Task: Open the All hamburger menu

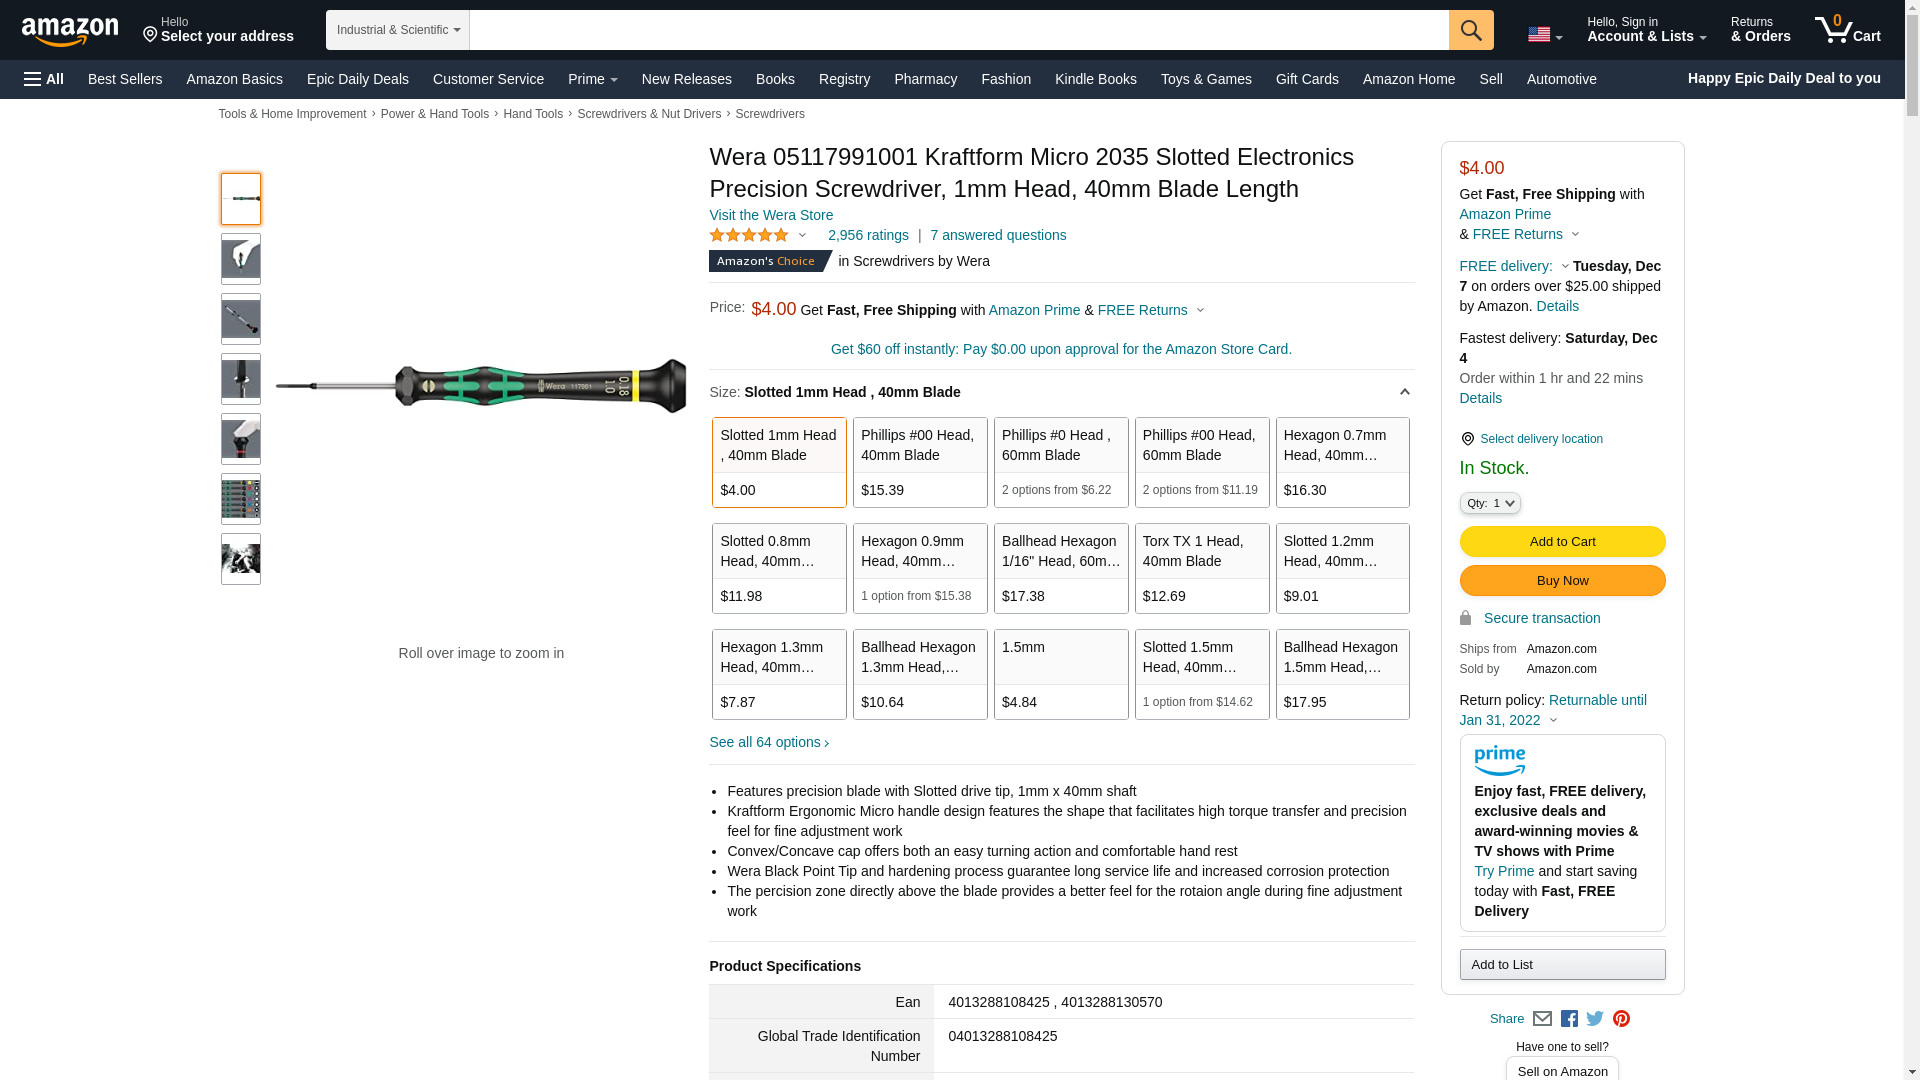Action: click(x=44, y=79)
